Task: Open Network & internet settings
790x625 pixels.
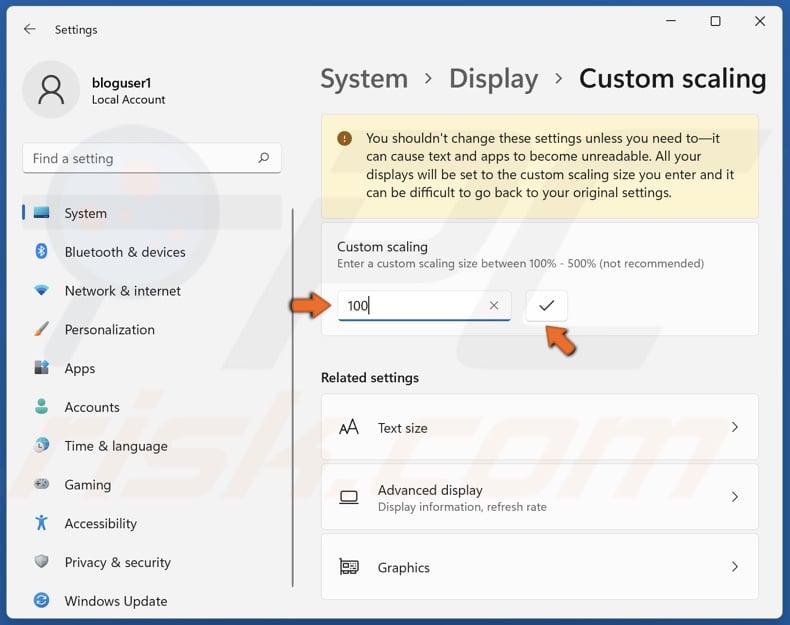Action: [152, 290]
